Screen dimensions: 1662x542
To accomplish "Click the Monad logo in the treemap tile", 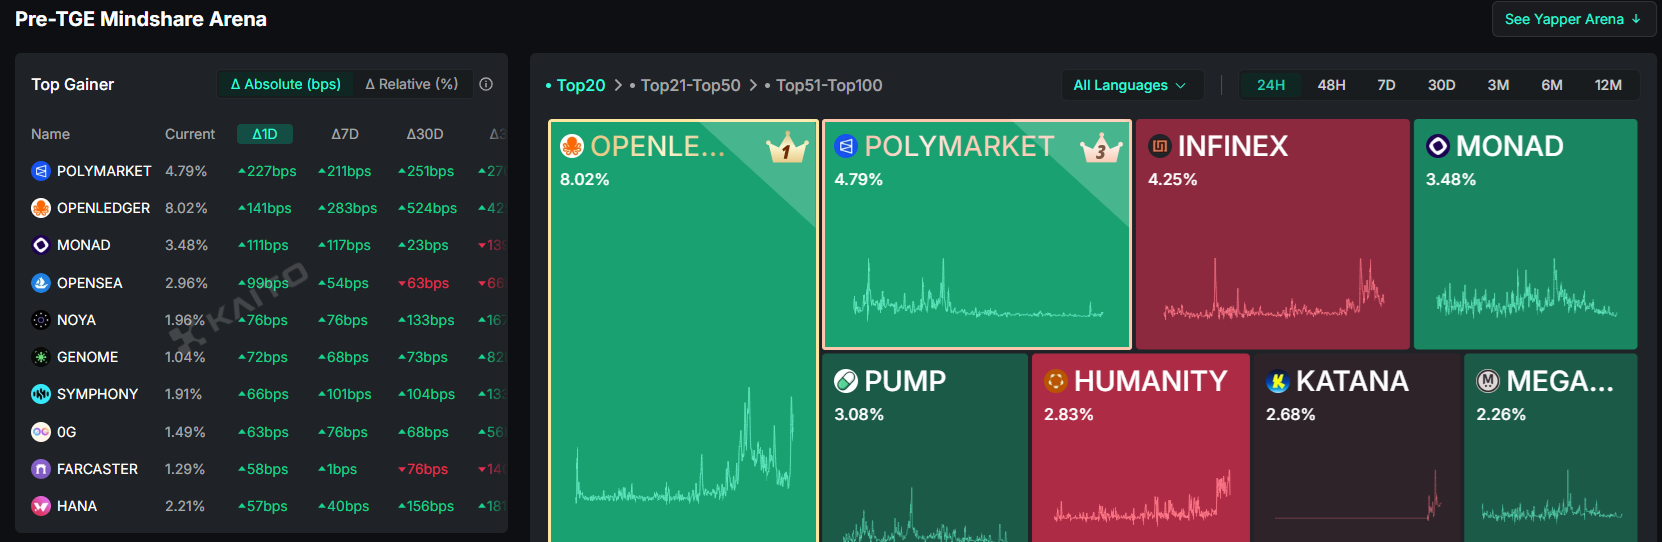I will point(1437,146).
